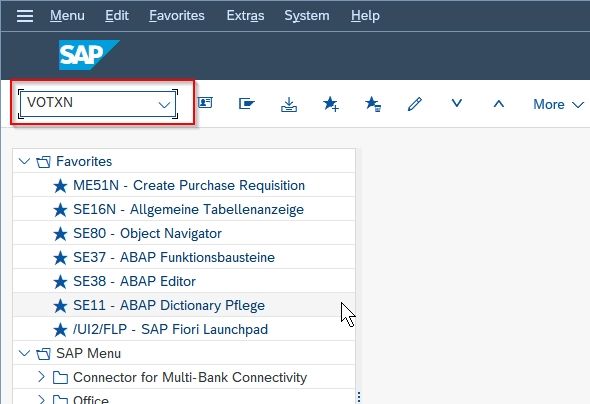
Task: Click the Other Menu toolbar icon
Action: (x=247, y=103)
